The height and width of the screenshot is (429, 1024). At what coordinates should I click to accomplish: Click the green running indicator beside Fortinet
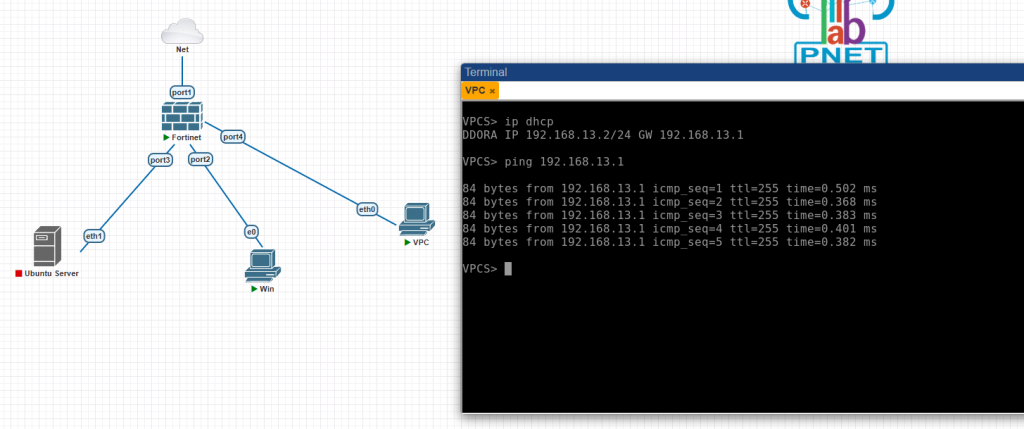pos(166,137)
